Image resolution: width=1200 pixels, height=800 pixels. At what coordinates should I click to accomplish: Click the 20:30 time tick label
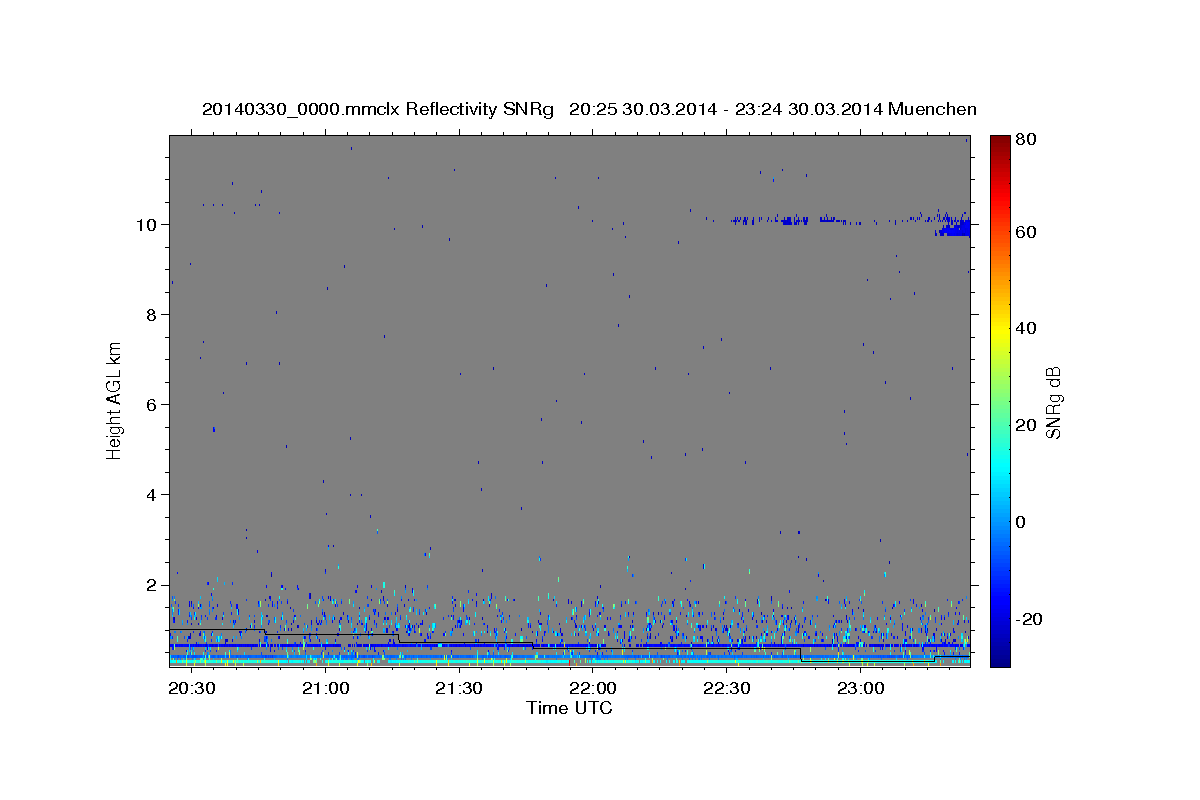click(191, 689)
